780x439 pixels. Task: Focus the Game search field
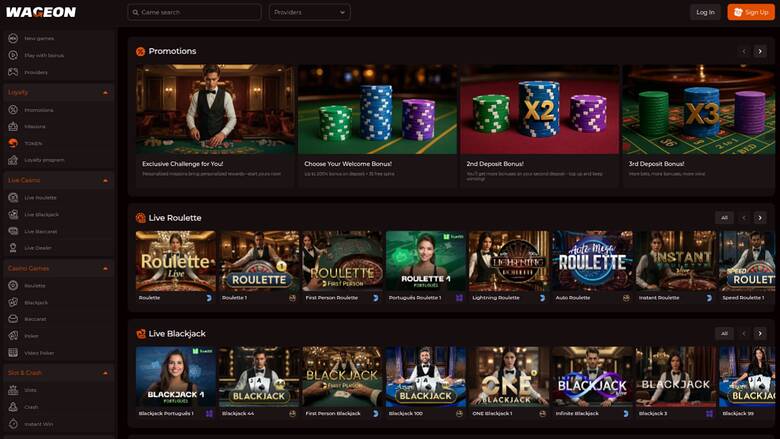[194, 12]
